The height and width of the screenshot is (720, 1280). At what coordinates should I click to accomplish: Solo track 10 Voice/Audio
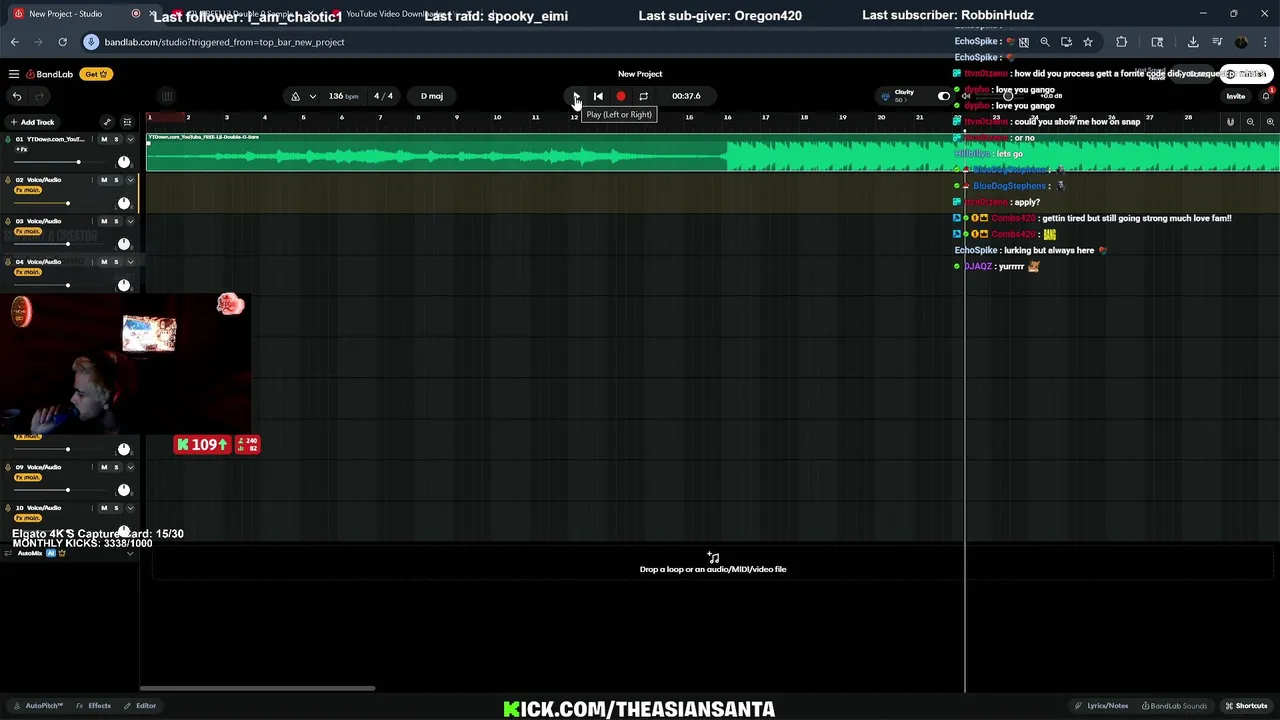pos(116,508)
